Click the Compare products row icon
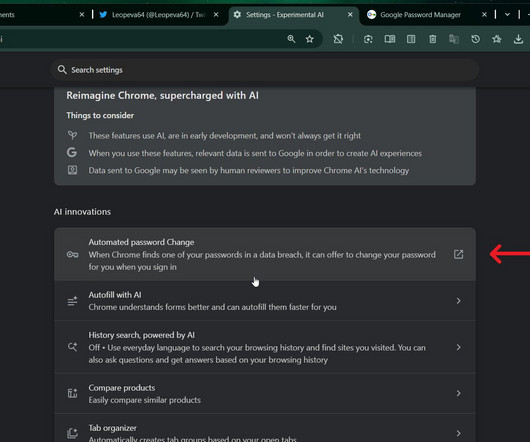Viewport: 530px width, 442px height. point(72,393)
